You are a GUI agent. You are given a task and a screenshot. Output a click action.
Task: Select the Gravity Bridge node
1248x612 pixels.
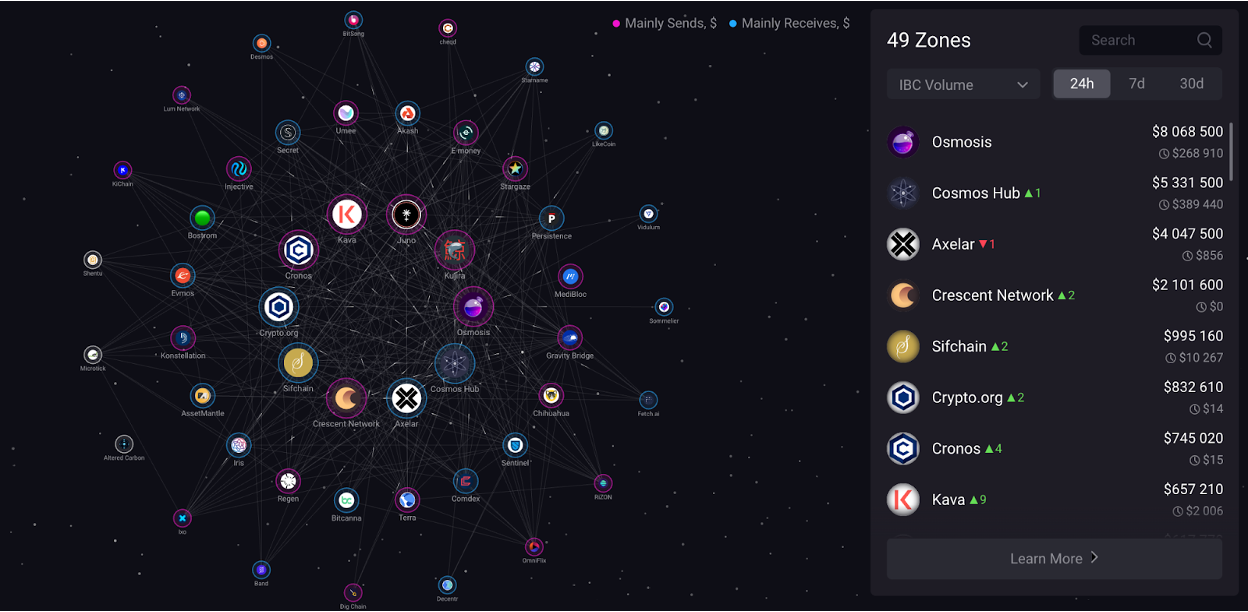(x=569, y=337)
